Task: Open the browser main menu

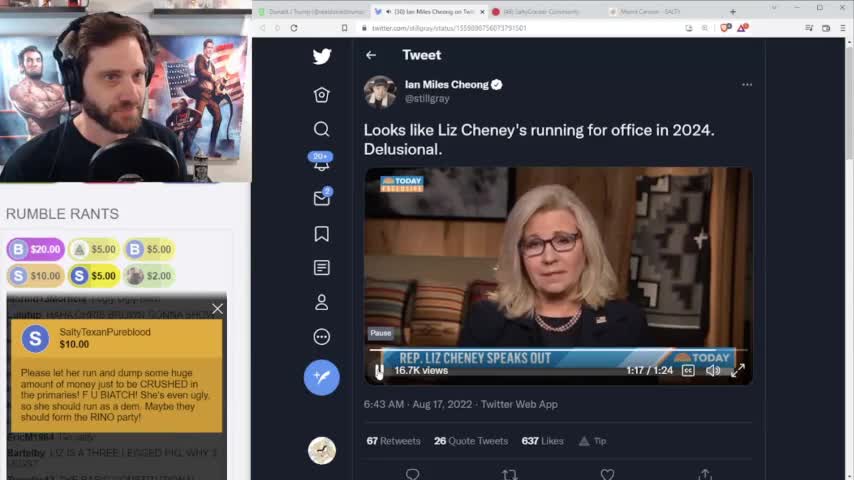Action: pos(842,28)
